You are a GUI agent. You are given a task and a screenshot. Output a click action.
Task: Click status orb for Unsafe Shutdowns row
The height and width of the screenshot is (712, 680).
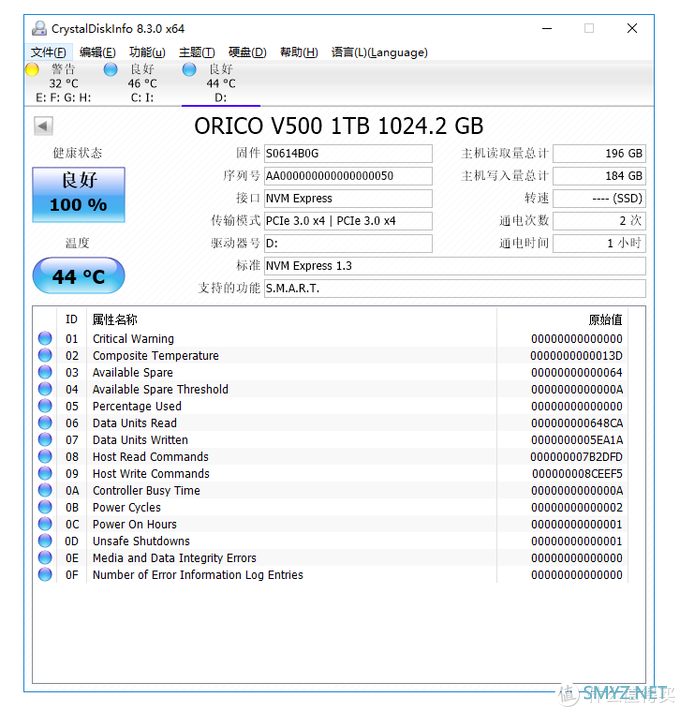coord(45,541)
